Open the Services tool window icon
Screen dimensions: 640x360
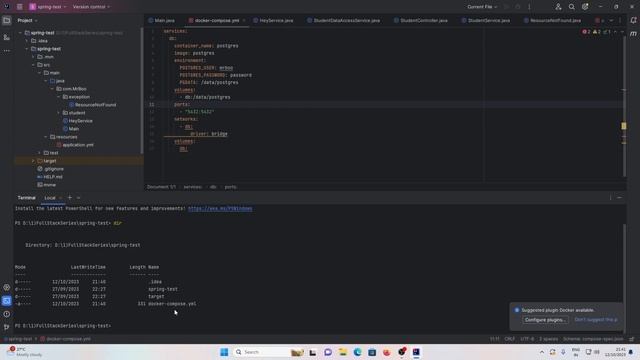pos(7,287)
